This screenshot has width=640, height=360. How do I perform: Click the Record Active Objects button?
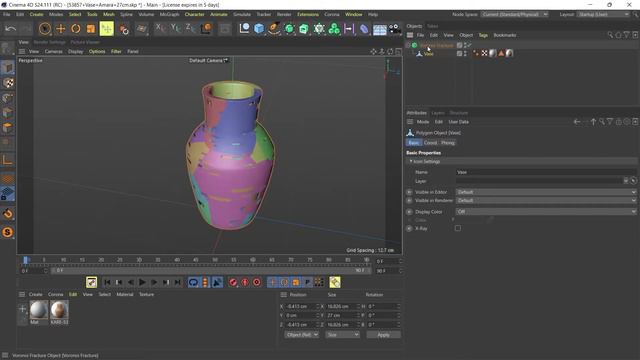[233, 282]
